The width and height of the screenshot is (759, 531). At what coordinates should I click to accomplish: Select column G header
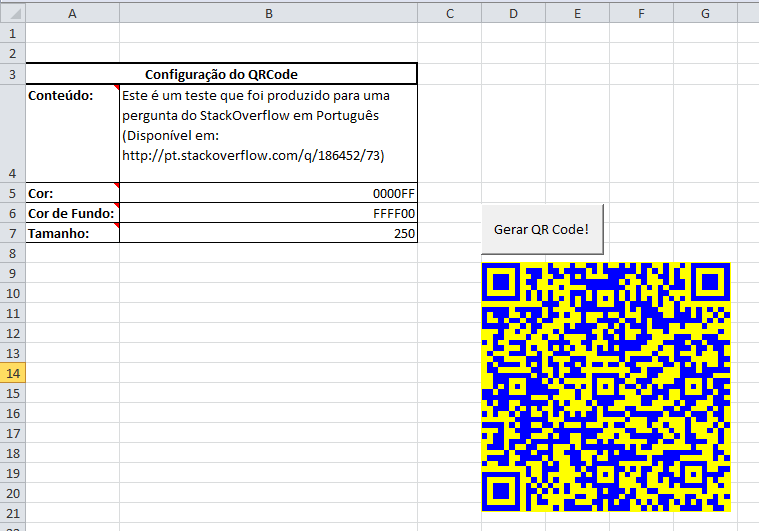(705, 14)
